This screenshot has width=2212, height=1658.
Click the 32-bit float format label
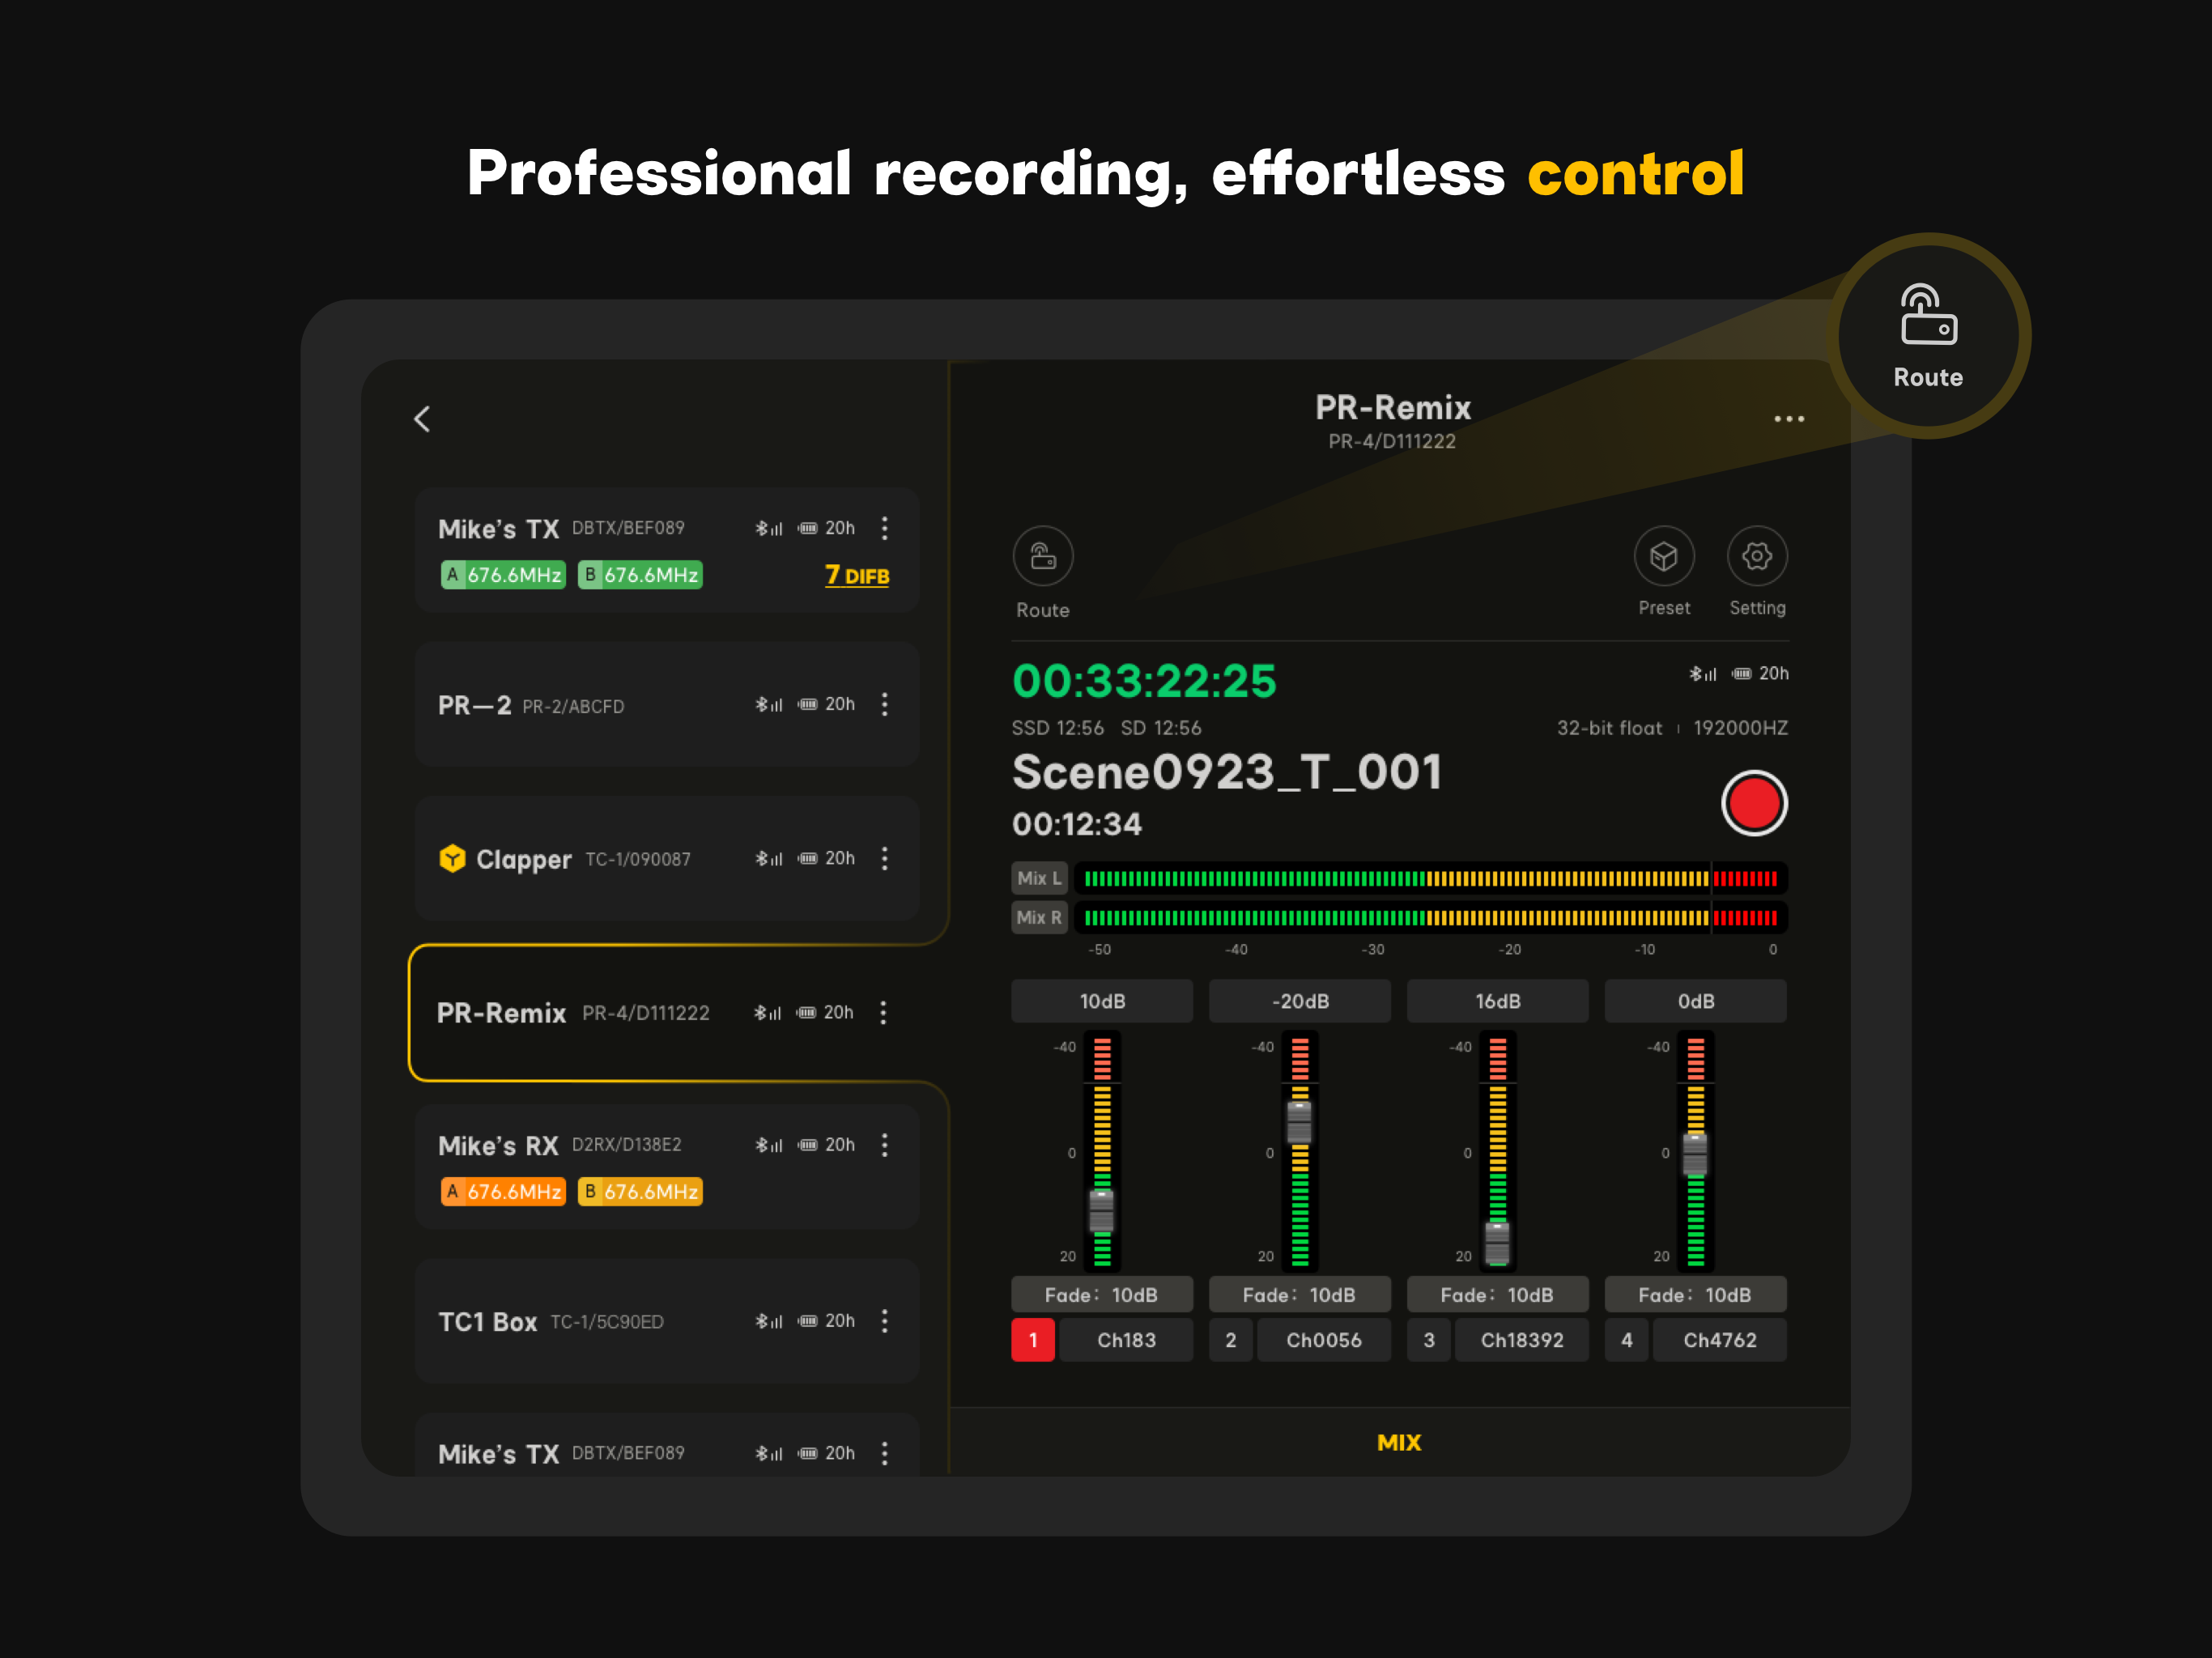(x=1609, y=728)
